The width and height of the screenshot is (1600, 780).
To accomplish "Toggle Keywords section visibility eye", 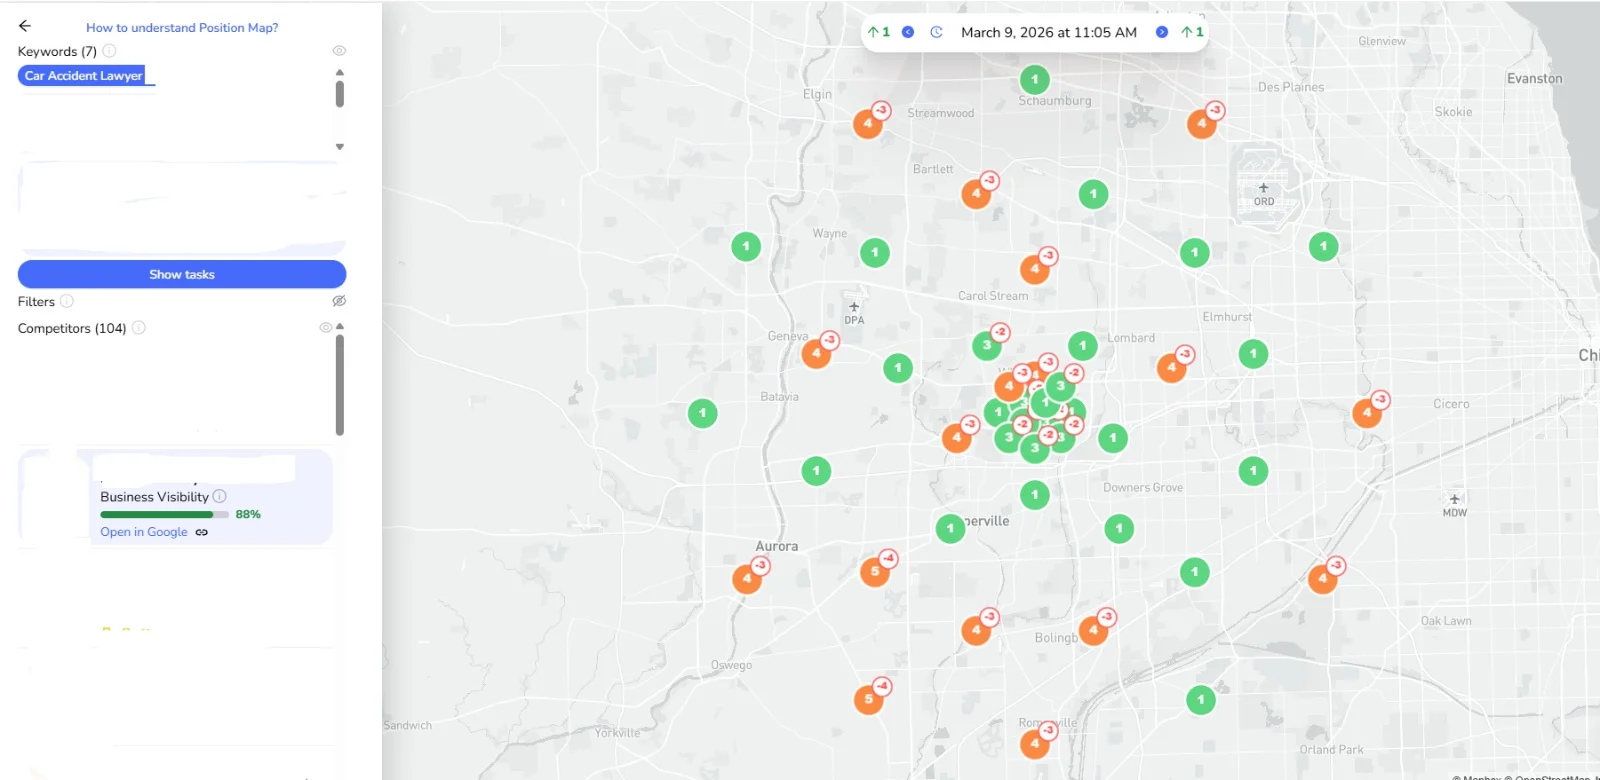I will coord(339,51).
